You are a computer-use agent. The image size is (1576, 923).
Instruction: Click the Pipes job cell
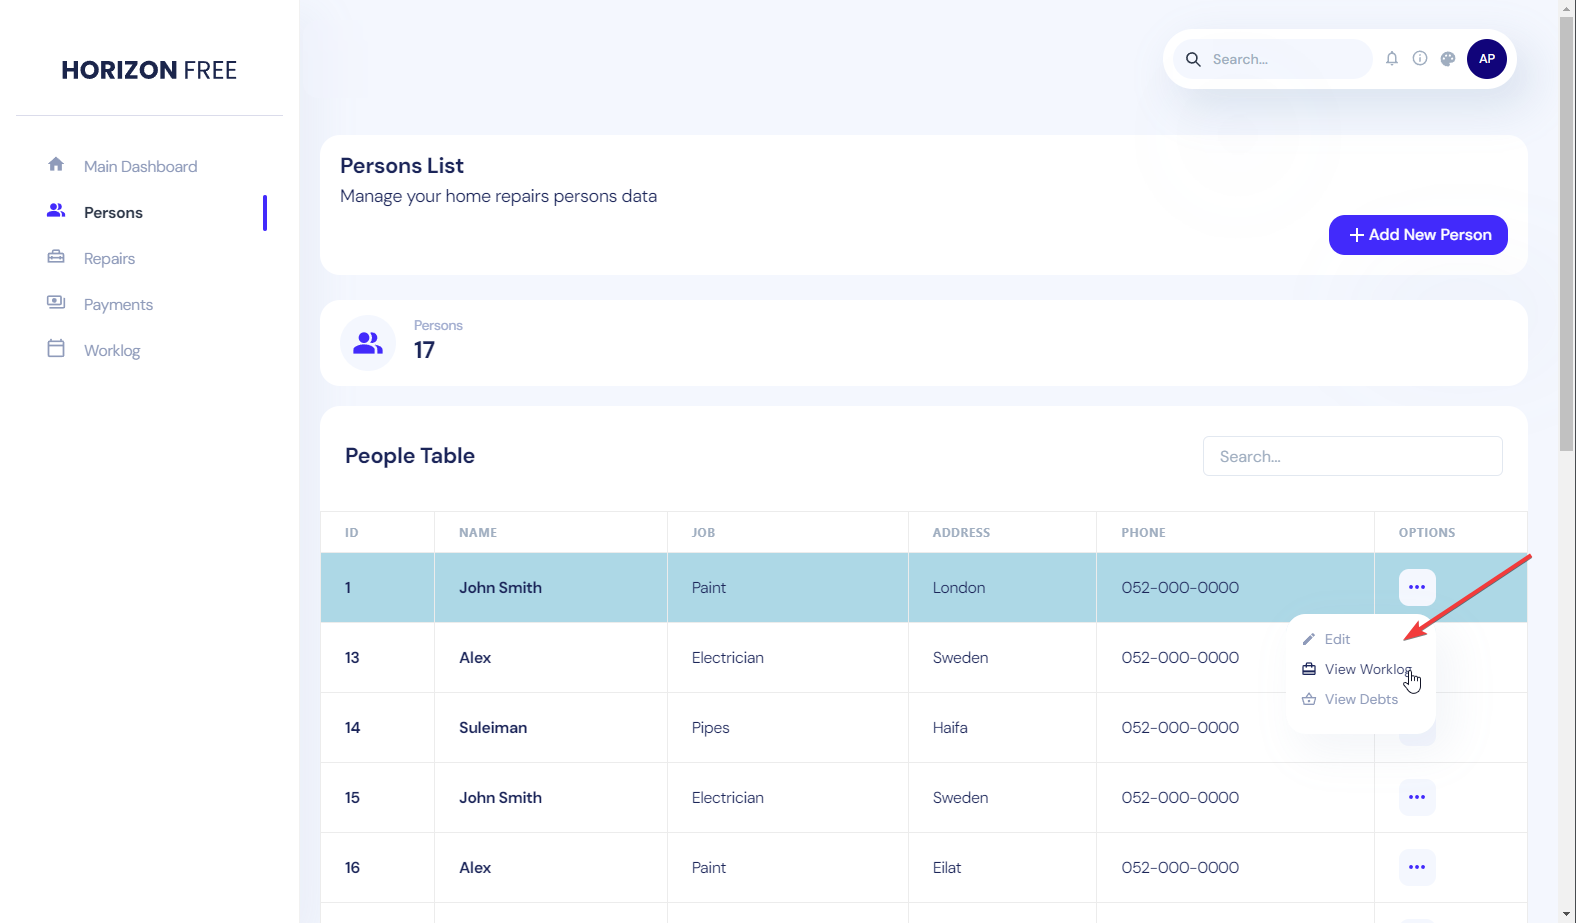pyautogui.click(x=711, y=728)
